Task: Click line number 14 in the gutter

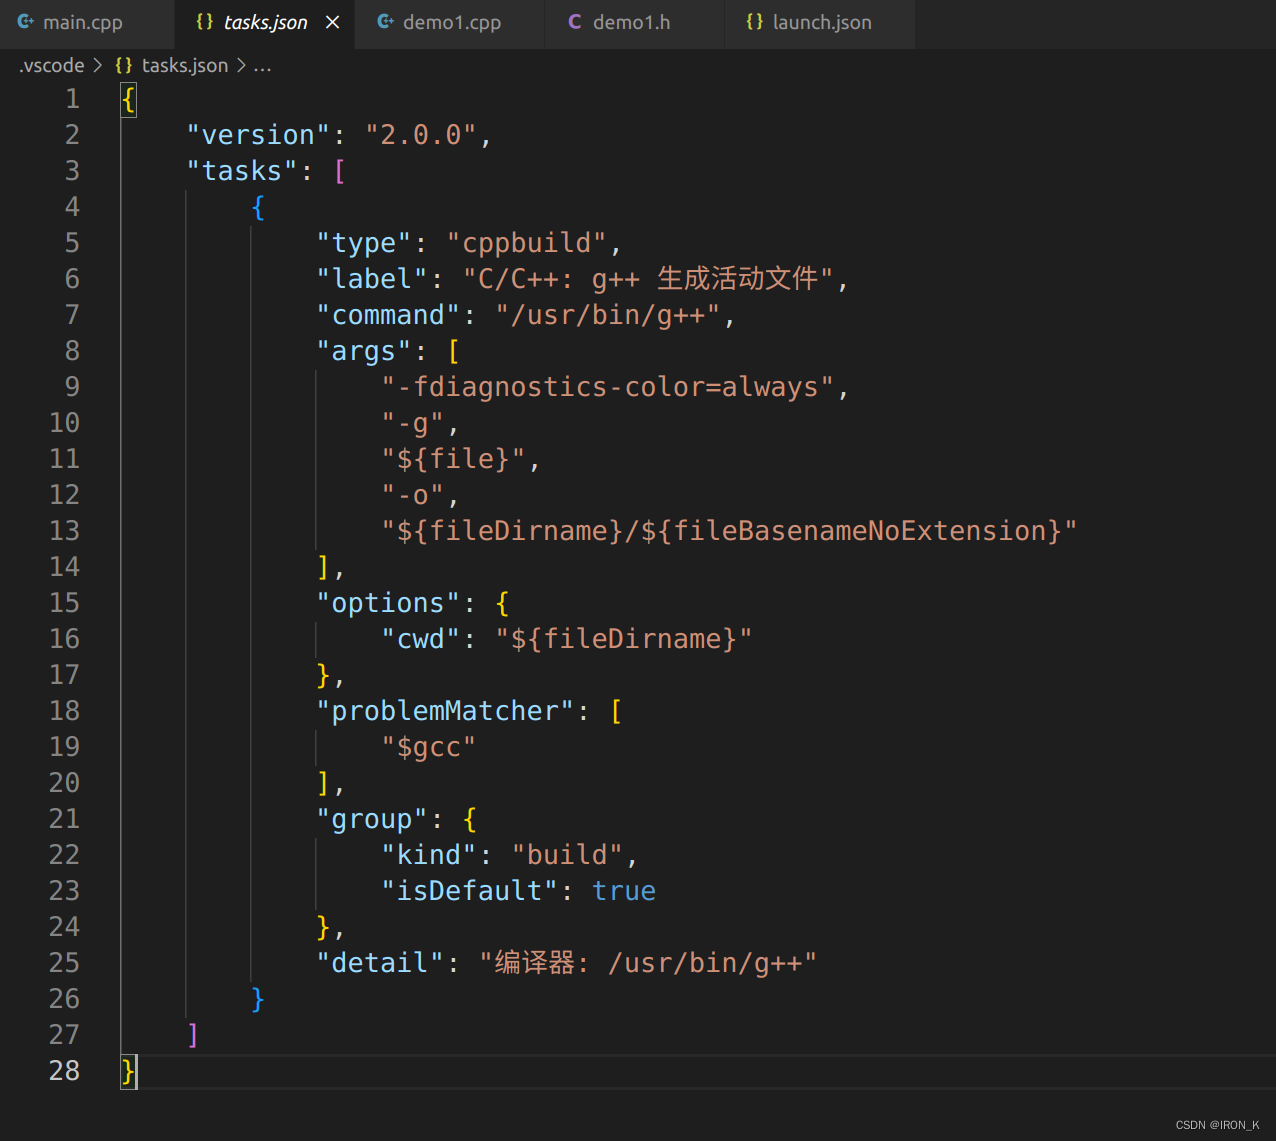Action: [x=64, y=567]
